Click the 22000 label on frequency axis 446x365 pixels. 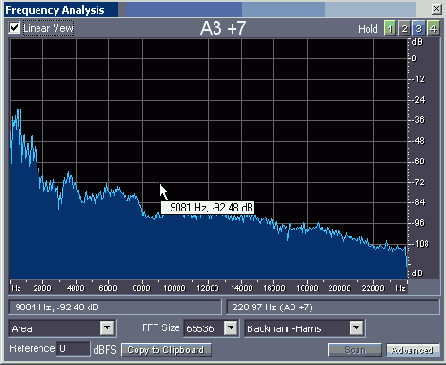click(x=373, y=288)
